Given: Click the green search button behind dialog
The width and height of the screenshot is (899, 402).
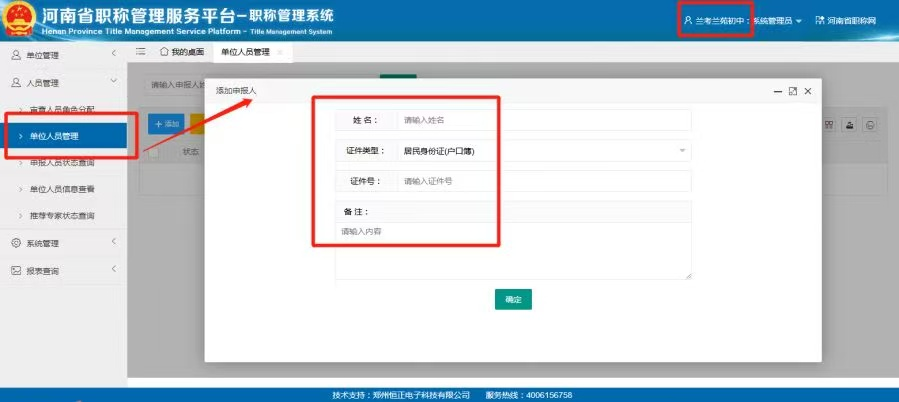Looking at the screenshot, I should [x=398, y=76].
